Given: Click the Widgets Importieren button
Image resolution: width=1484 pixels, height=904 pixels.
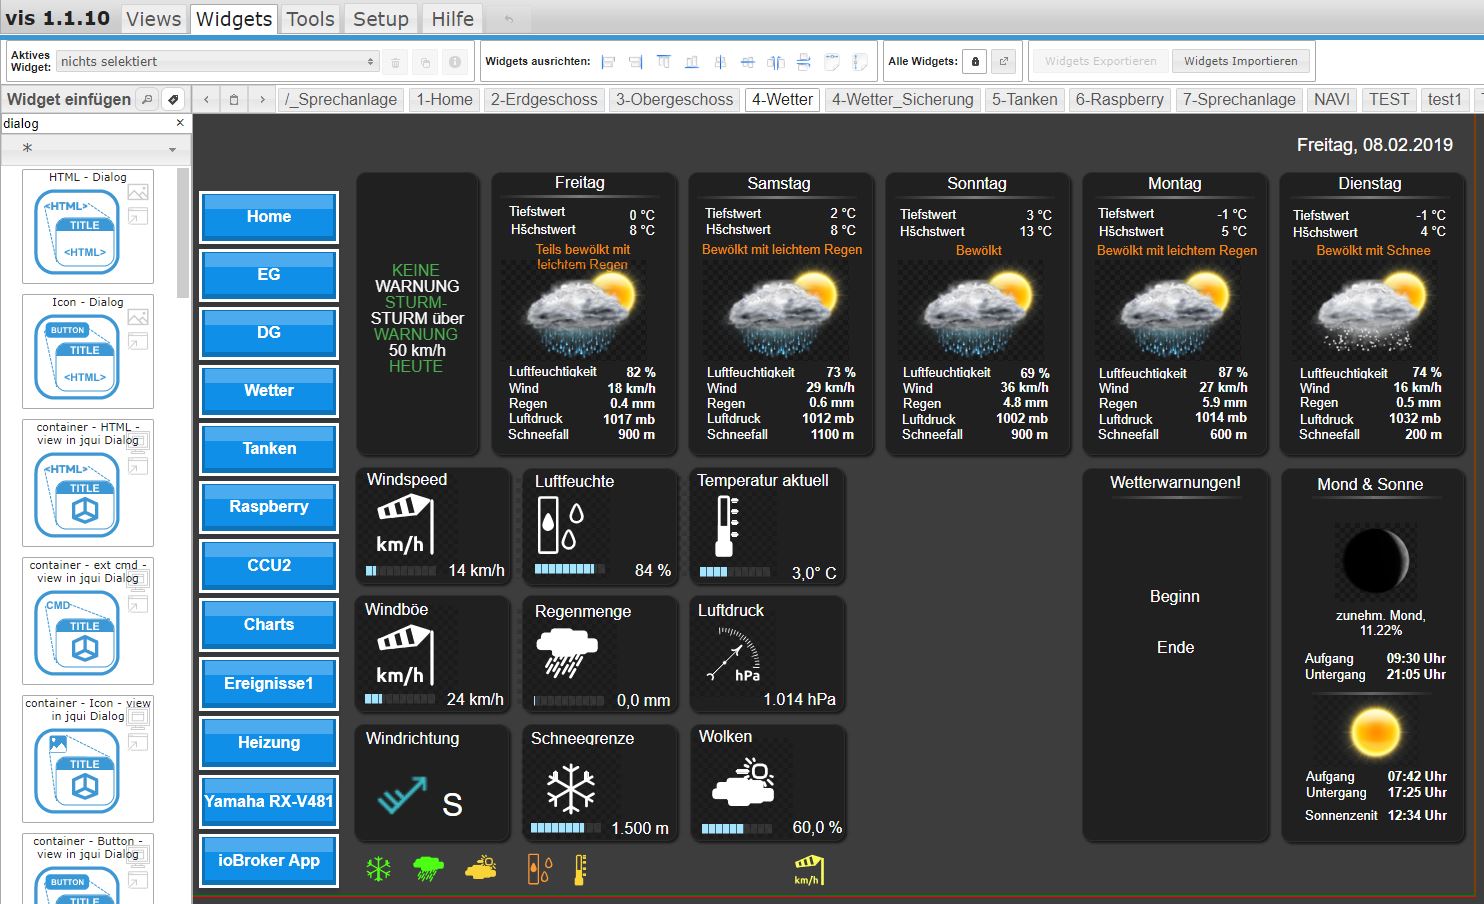Looking at the screenshot, I should coord(1240,62).
